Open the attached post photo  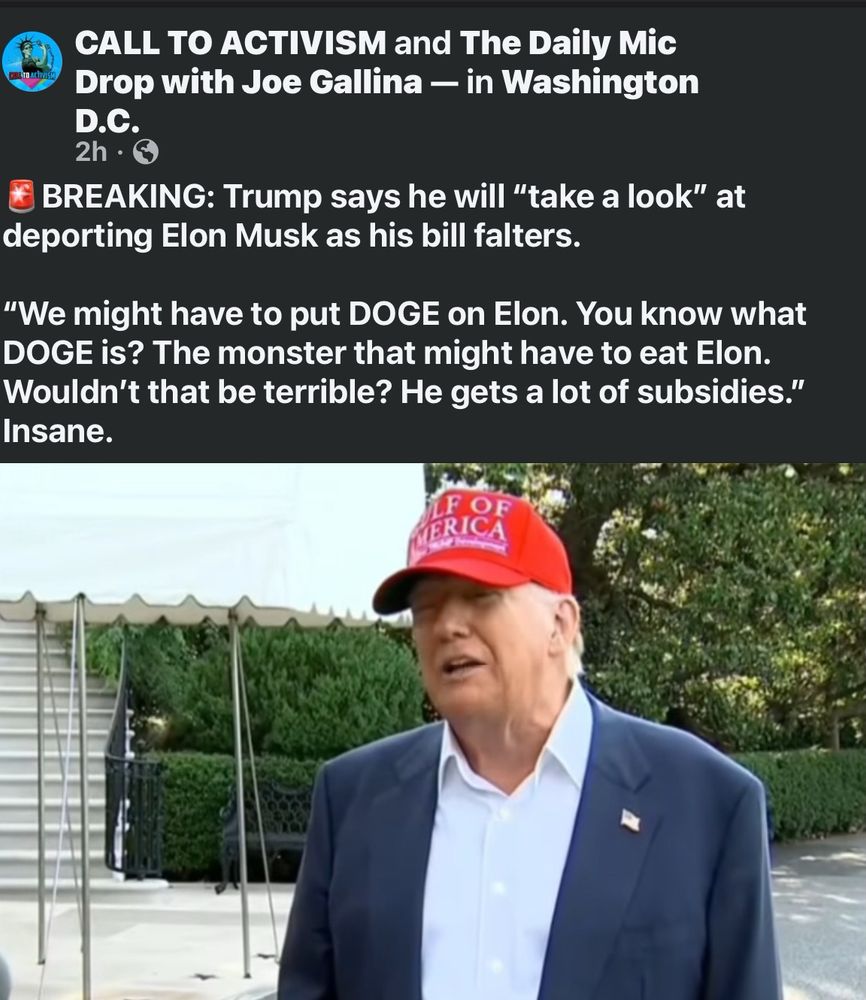[x=433, y=732]
